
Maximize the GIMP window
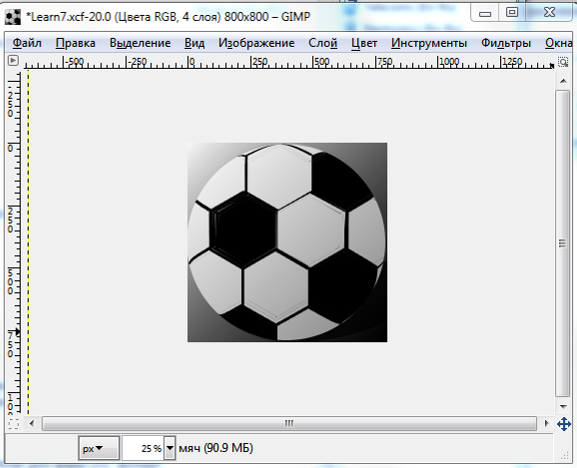(512, 13)
